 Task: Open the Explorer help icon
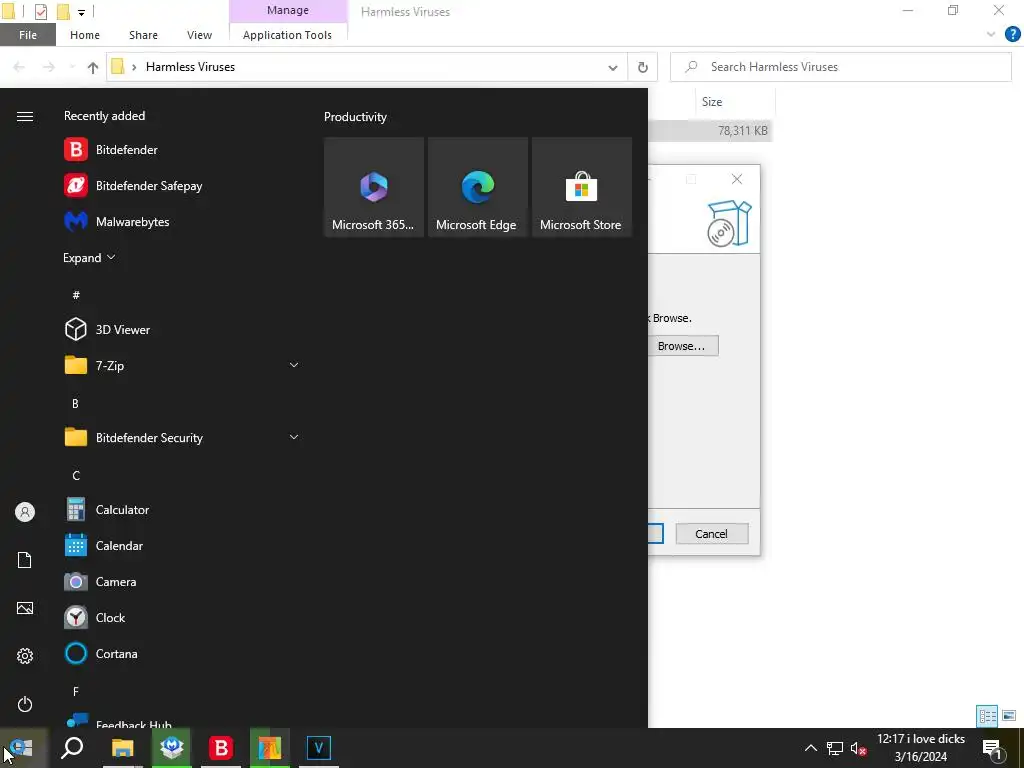pos(1012,35)
